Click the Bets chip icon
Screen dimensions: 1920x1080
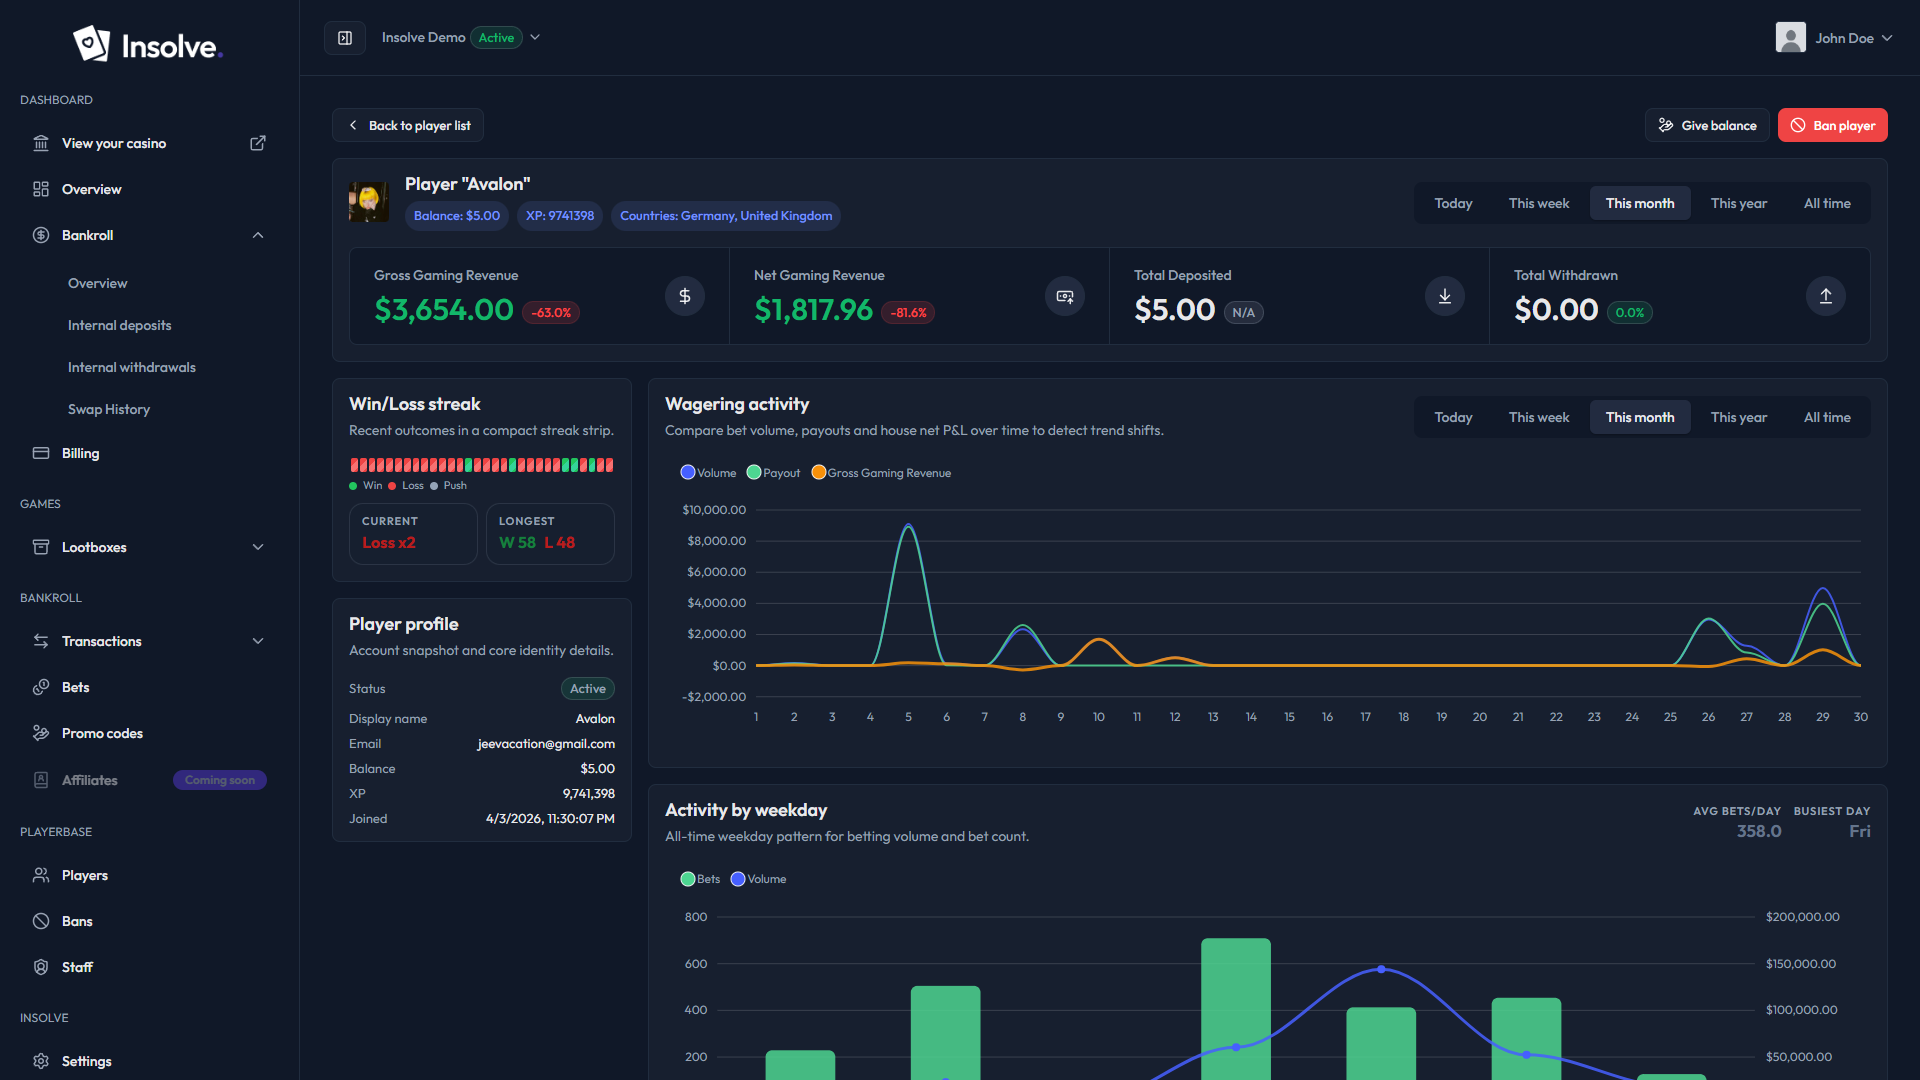41,687
